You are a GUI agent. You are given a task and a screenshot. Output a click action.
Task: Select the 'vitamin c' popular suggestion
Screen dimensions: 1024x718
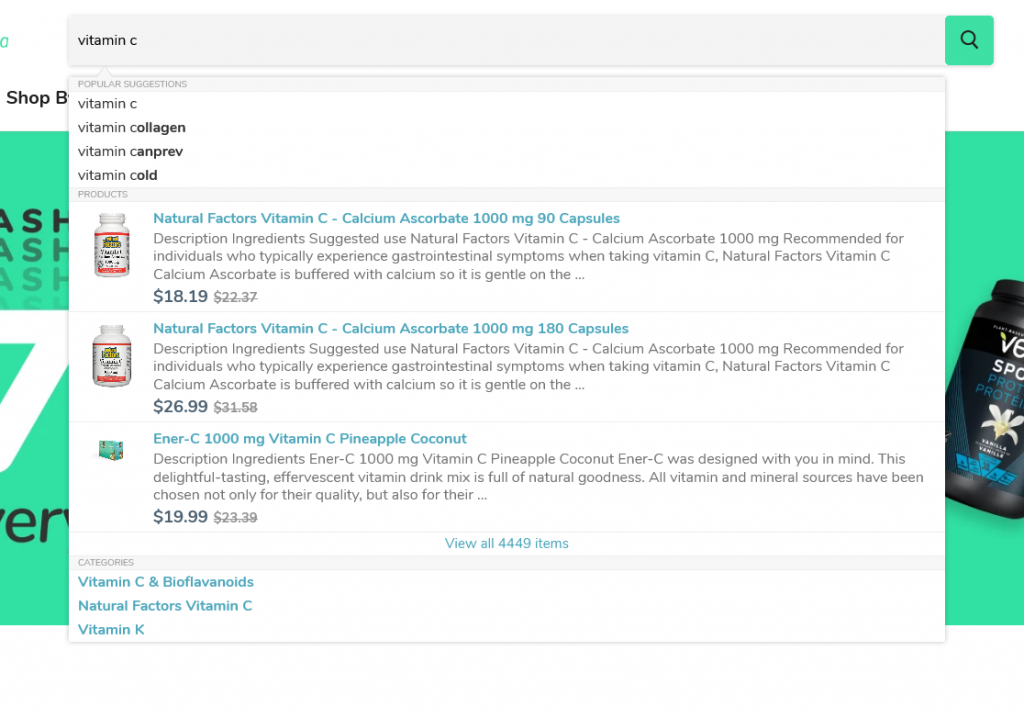point(107,104)
